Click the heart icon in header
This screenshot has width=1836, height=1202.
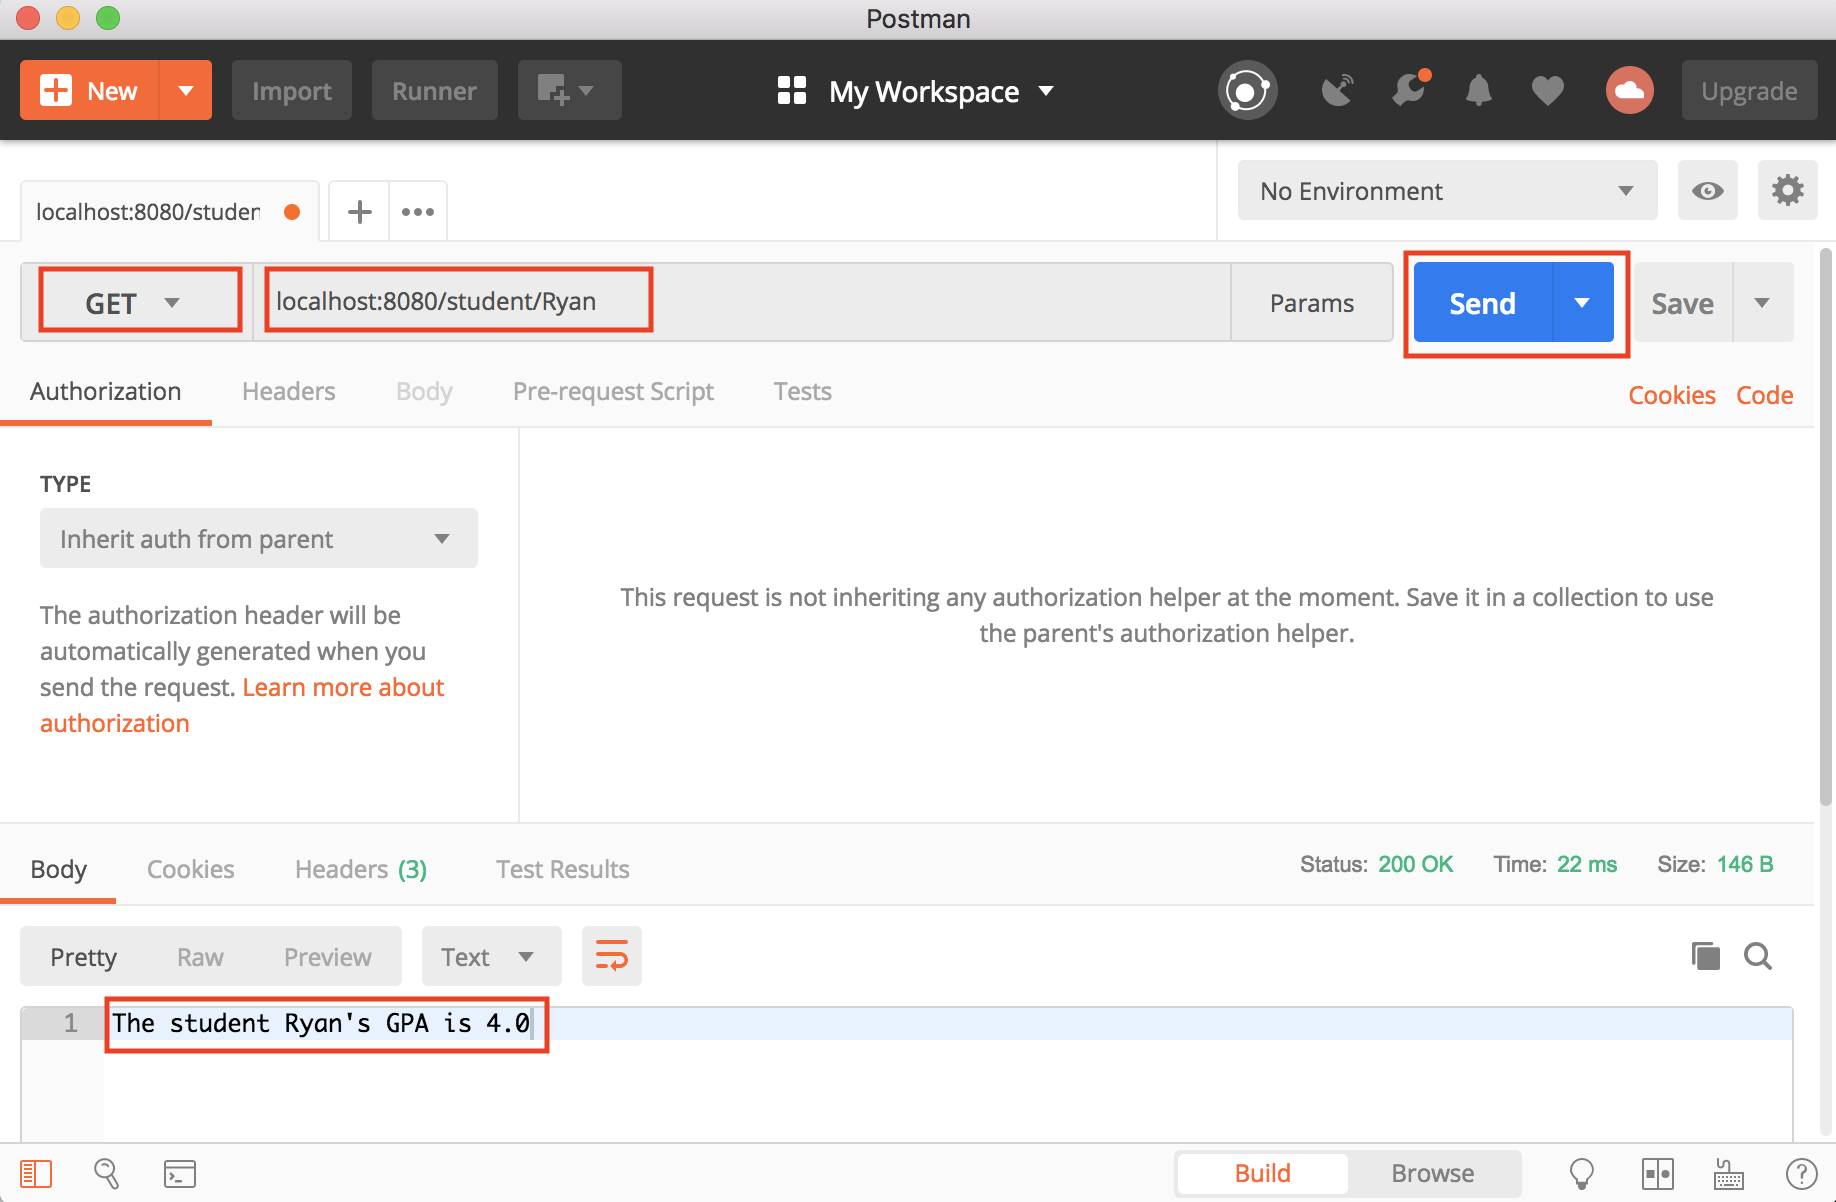(1547, 91)
